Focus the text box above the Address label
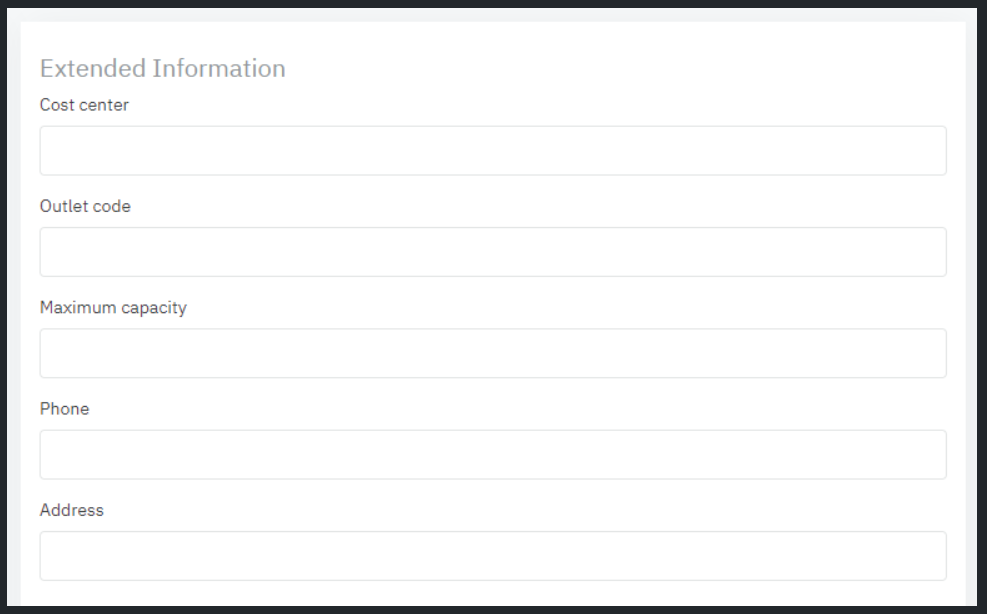 [x=493, y=455]
